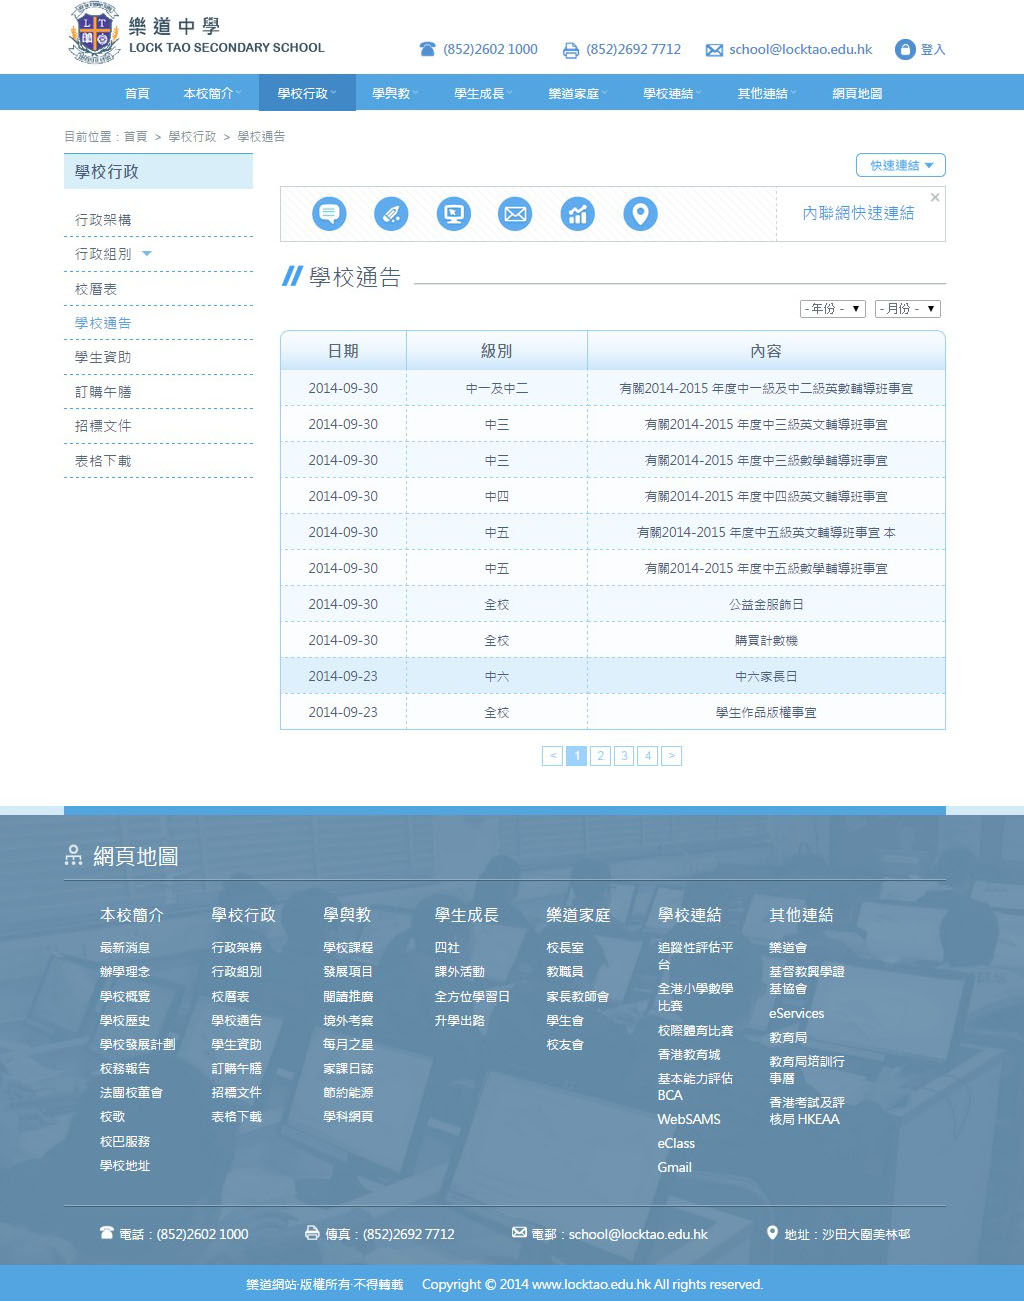Open the computer monitor quick link icon
1024x1302 pixels.
point(453,214)
